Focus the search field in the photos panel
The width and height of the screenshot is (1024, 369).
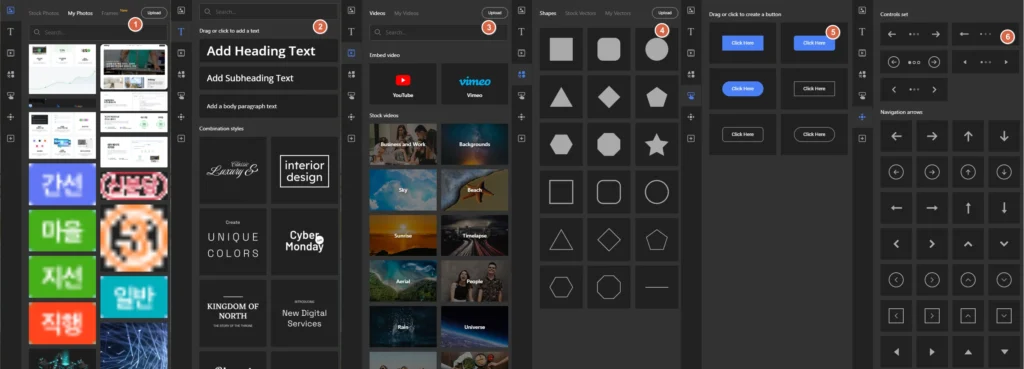pyautogui.click(x=99, y=32)
